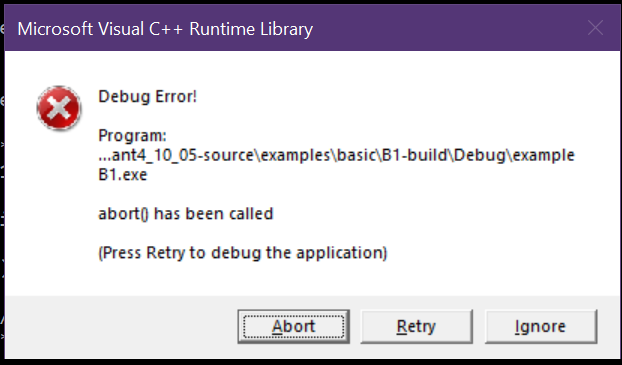Click the Press Retry to debug hint

coord(242,253)
